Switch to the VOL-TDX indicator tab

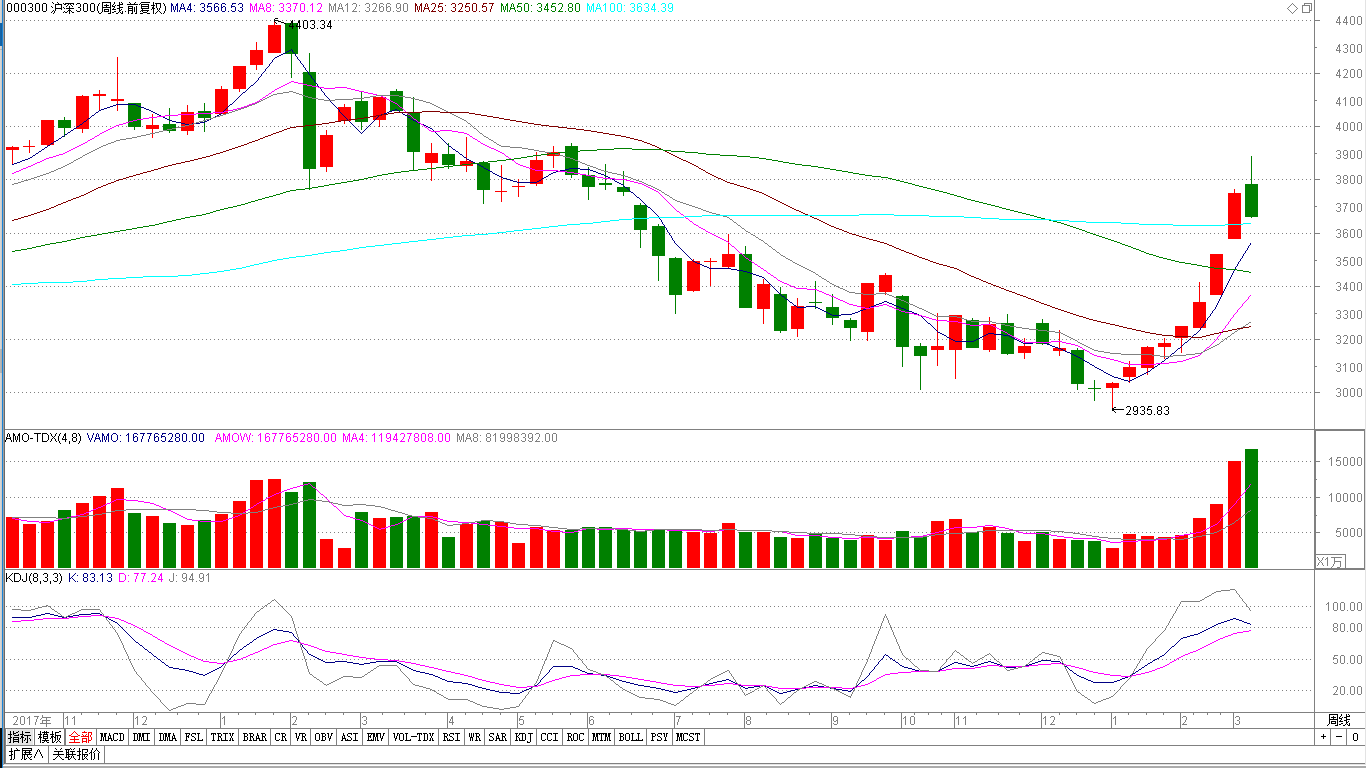click(413, 737)
